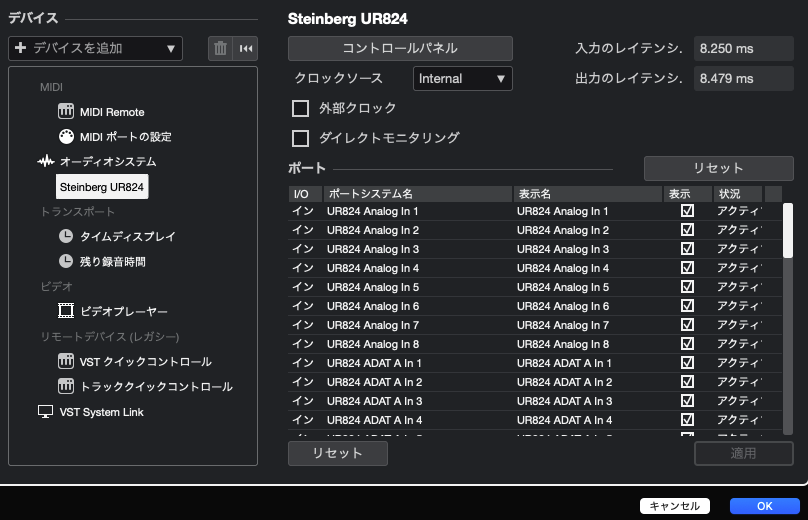Click 表示名 cell UR824 Analog In 4

pos(563,268)
